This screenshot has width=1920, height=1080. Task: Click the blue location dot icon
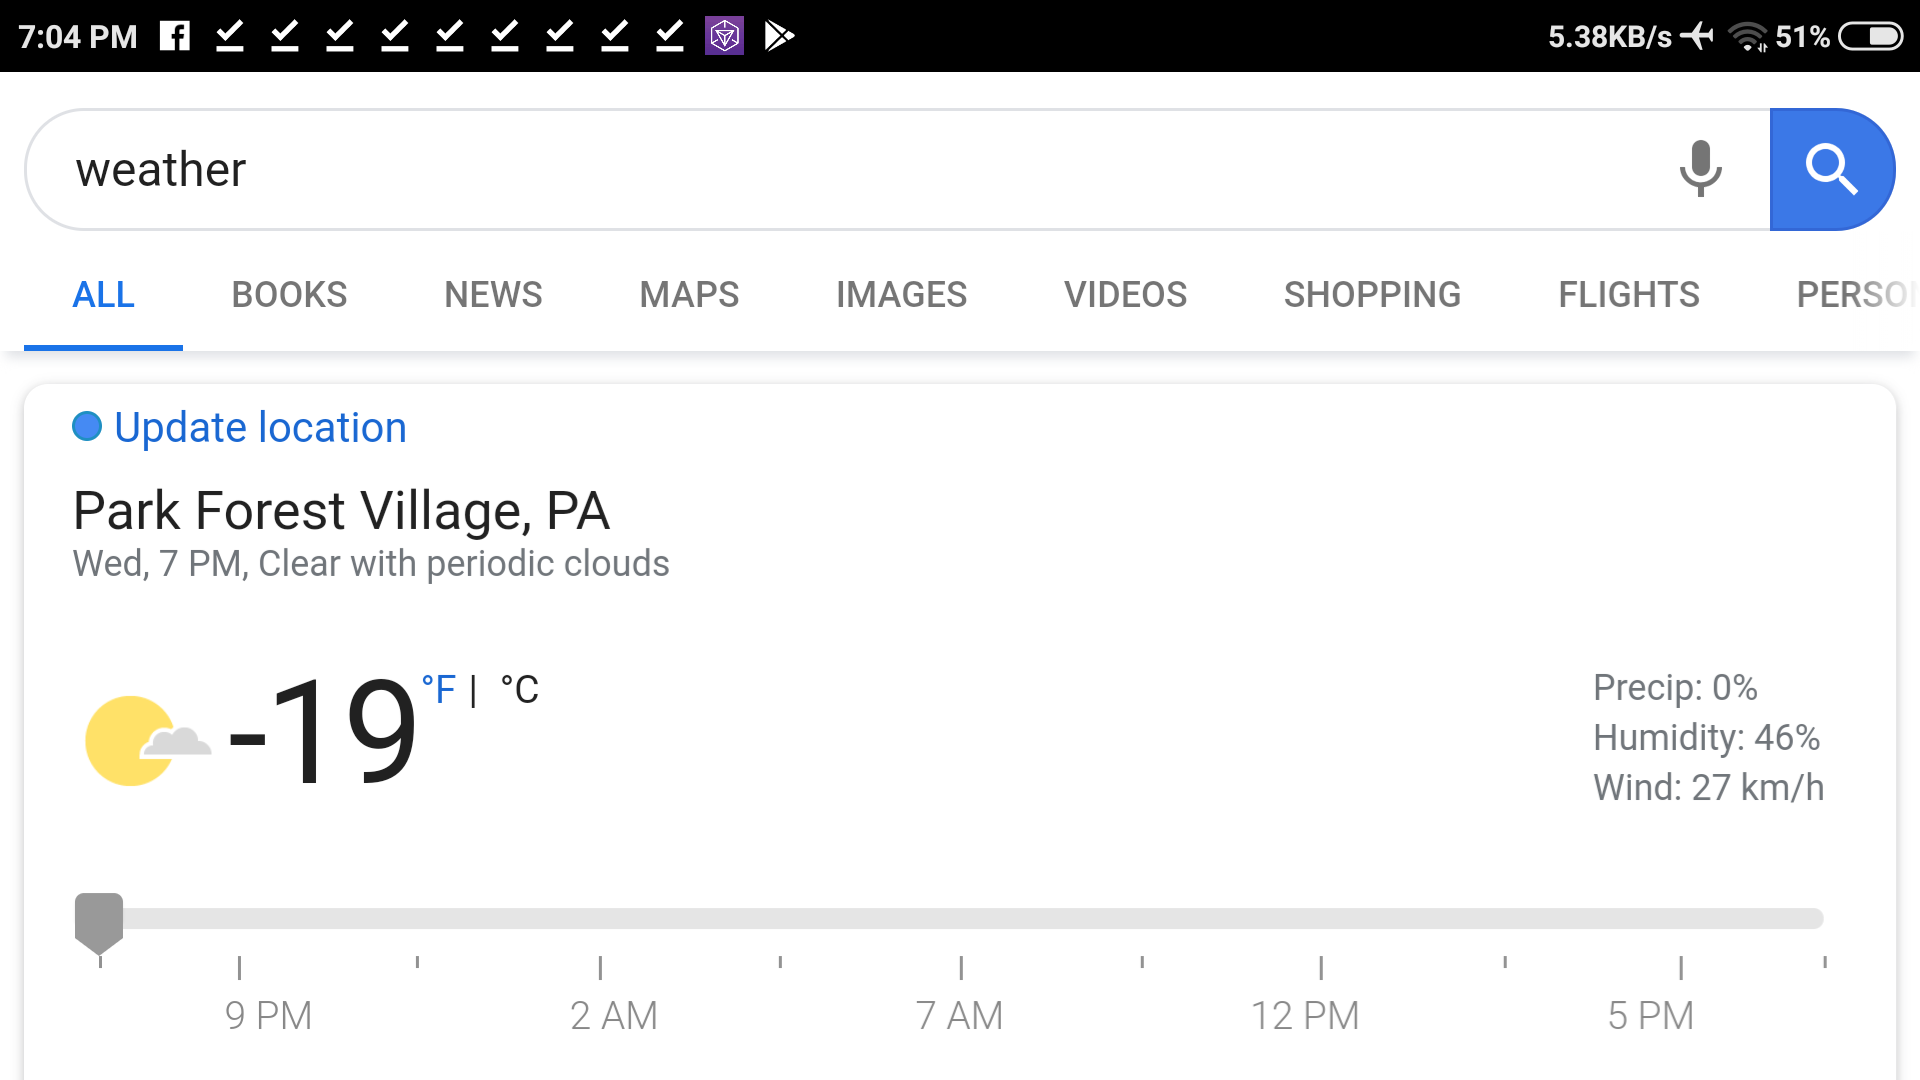click(x=87, y=427)
